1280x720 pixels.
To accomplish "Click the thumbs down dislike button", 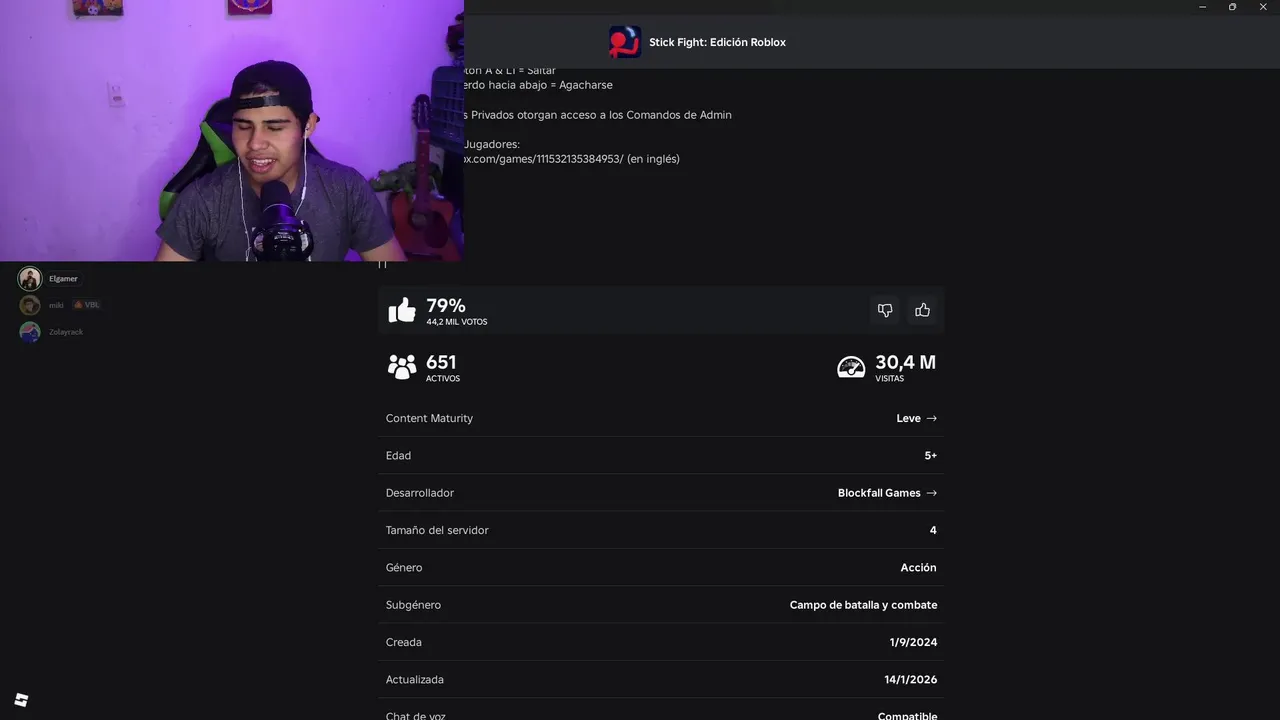I will pos(885,310).
